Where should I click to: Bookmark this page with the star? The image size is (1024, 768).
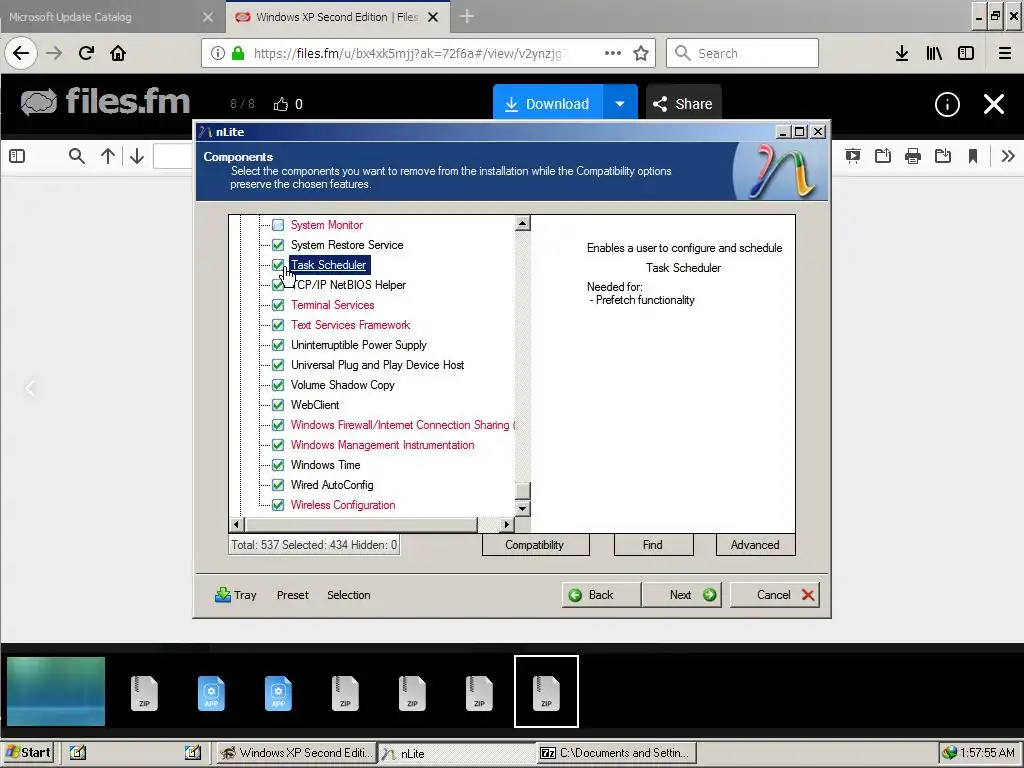click(x=641, y=53)
